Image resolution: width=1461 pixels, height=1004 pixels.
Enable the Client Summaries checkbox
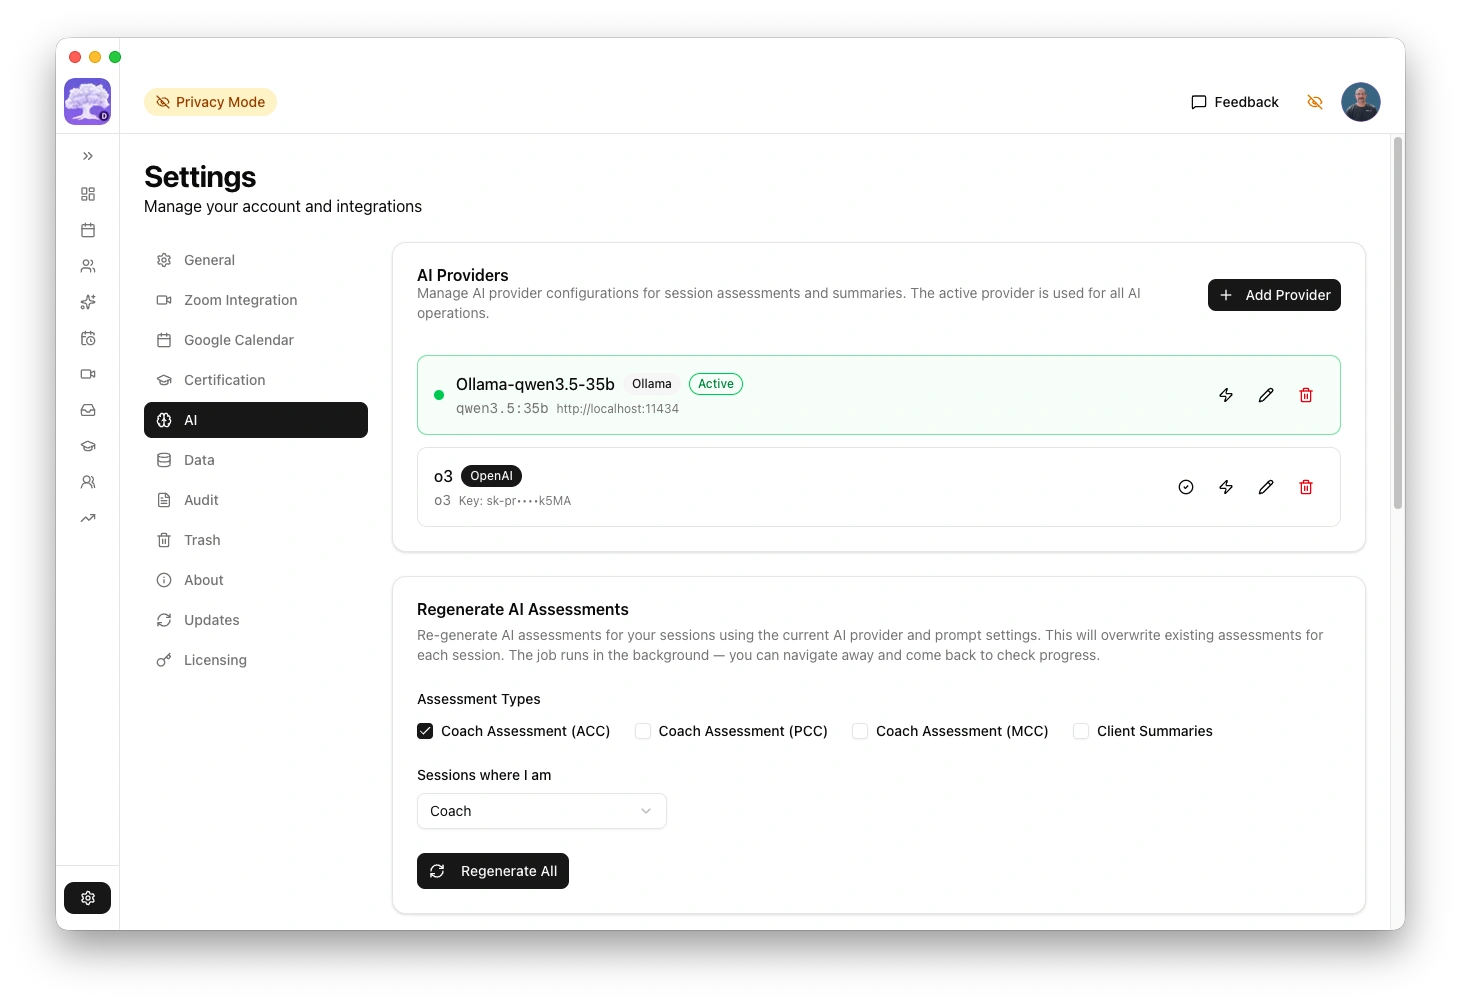click(x=1081, y=731)
